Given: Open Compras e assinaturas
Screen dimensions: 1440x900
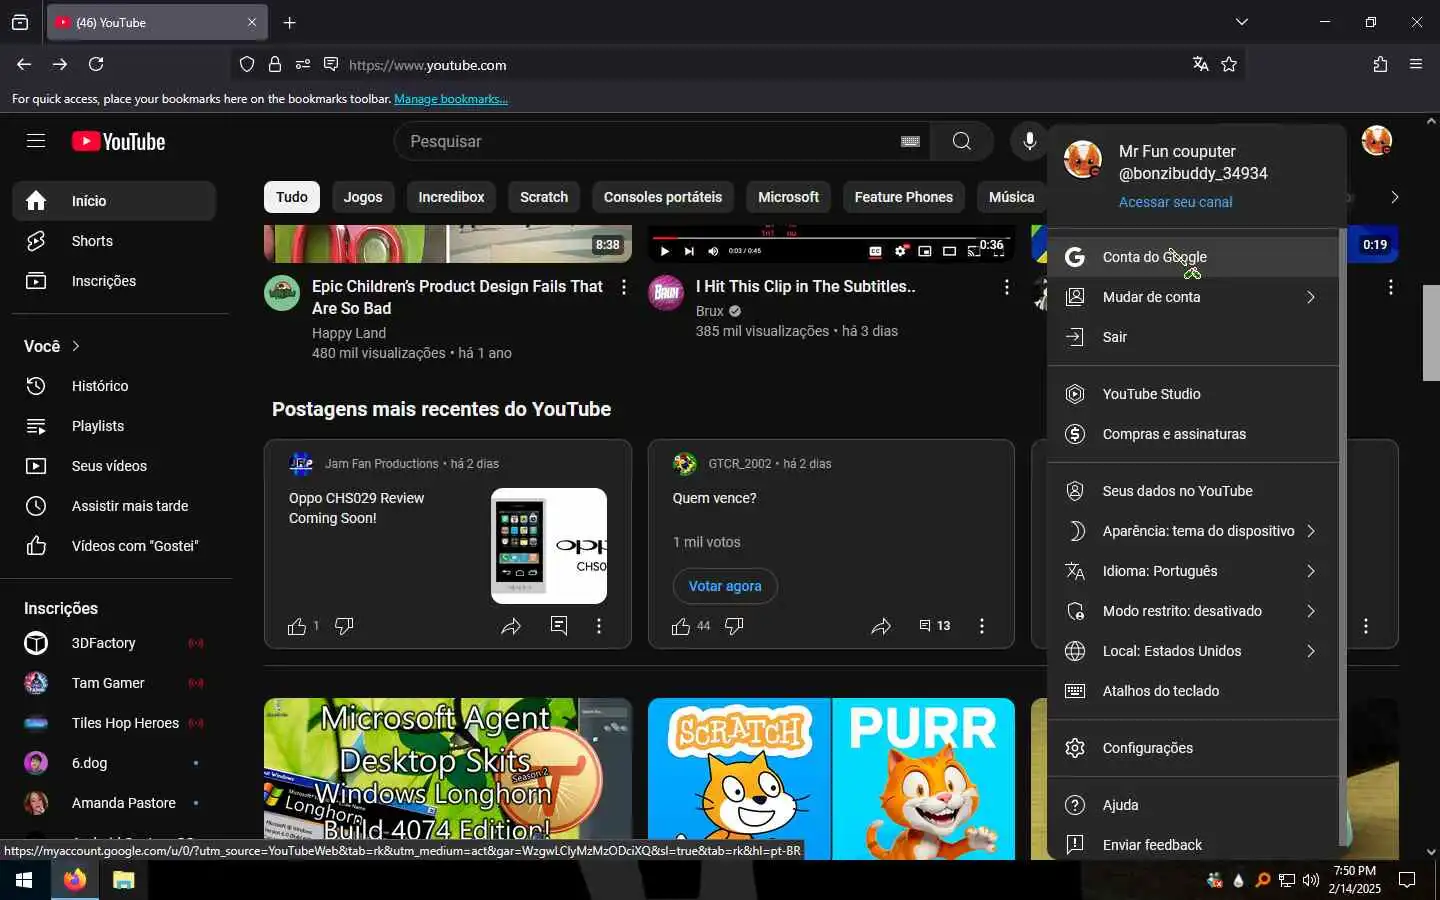Looking at the screenshot, I should pos(1192,434).
